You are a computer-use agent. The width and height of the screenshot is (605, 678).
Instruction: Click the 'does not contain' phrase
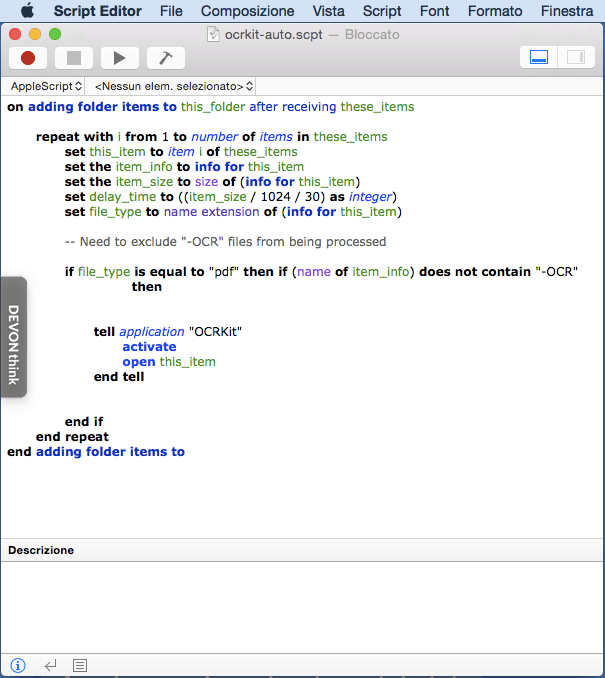coord(475,272)
